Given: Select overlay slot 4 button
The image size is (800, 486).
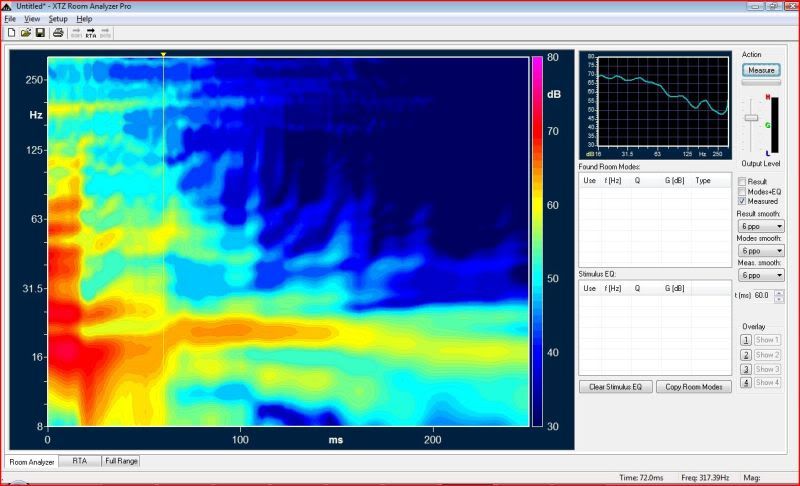Looking at the screenshot, I should (745, 383).
